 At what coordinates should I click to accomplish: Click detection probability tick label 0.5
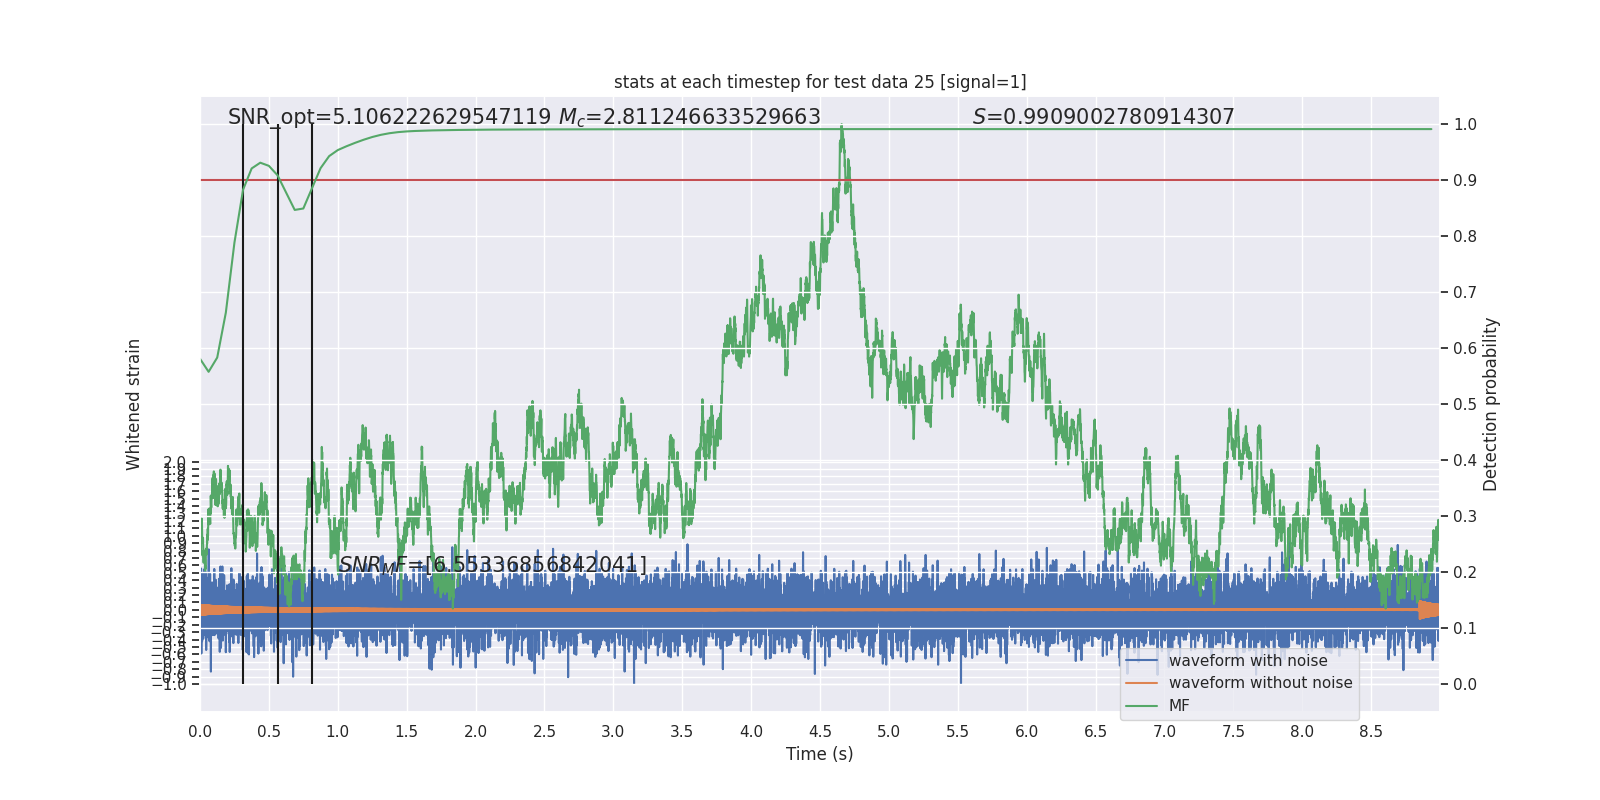(x=1465, y=405)
